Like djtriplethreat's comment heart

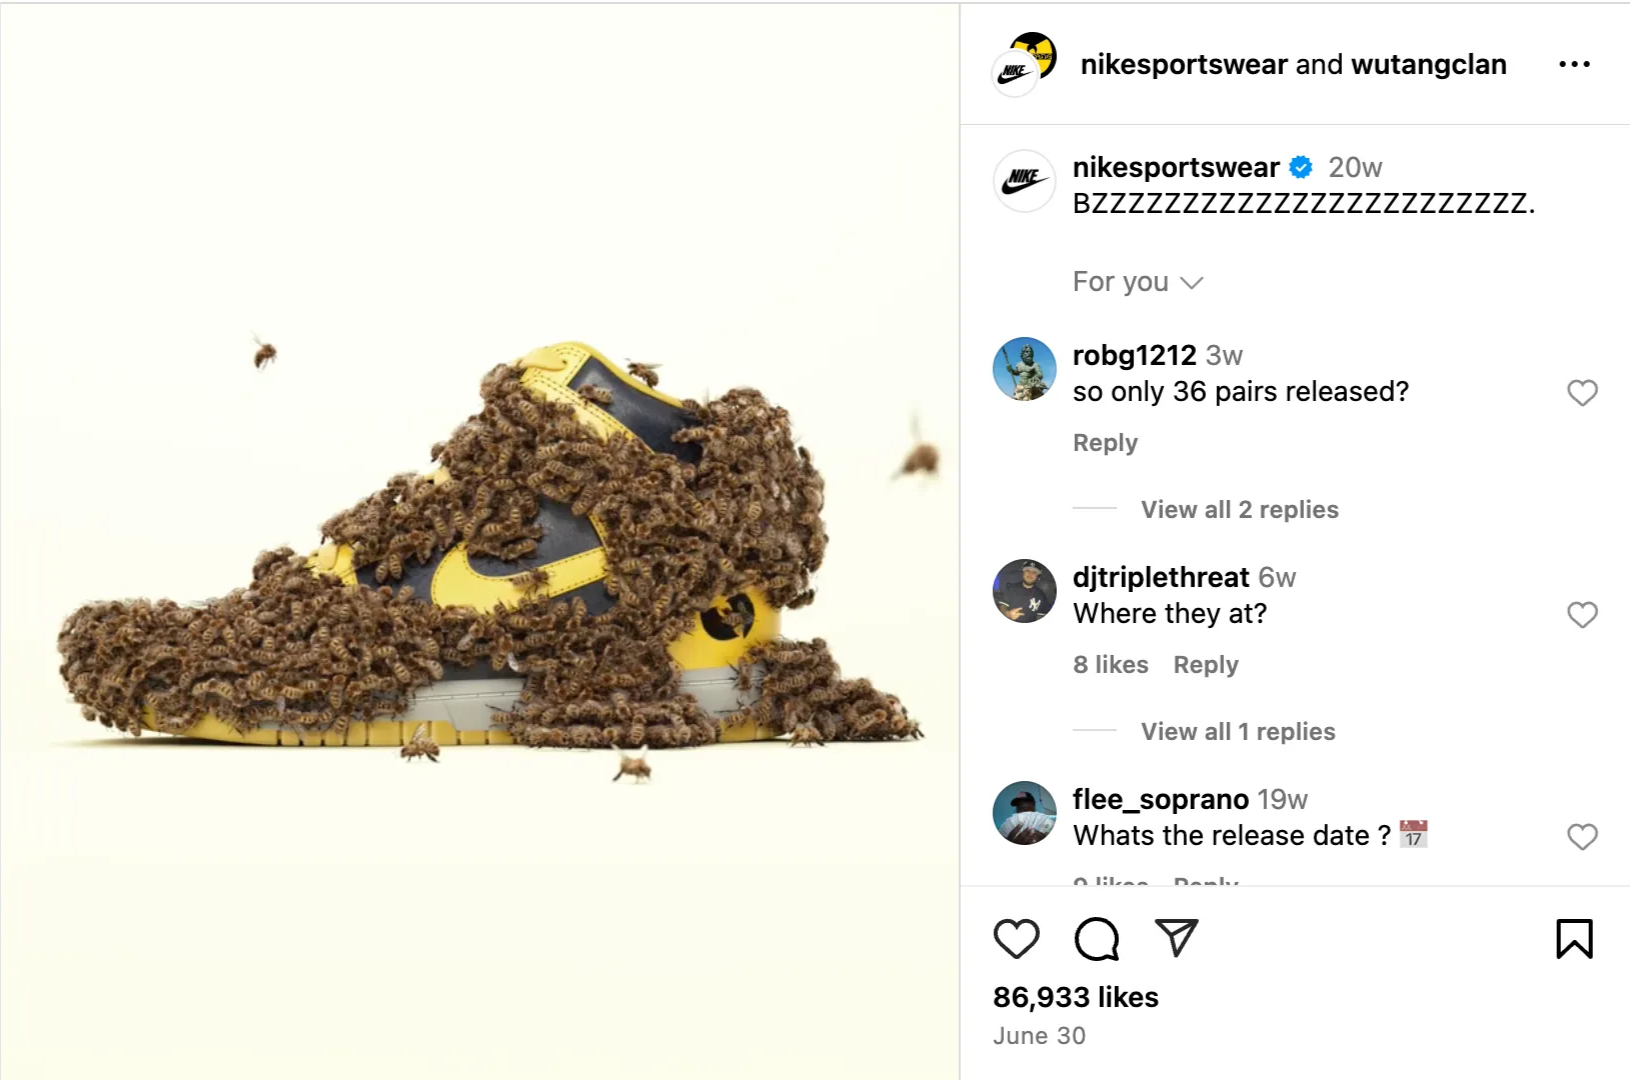click(1582, 615)
